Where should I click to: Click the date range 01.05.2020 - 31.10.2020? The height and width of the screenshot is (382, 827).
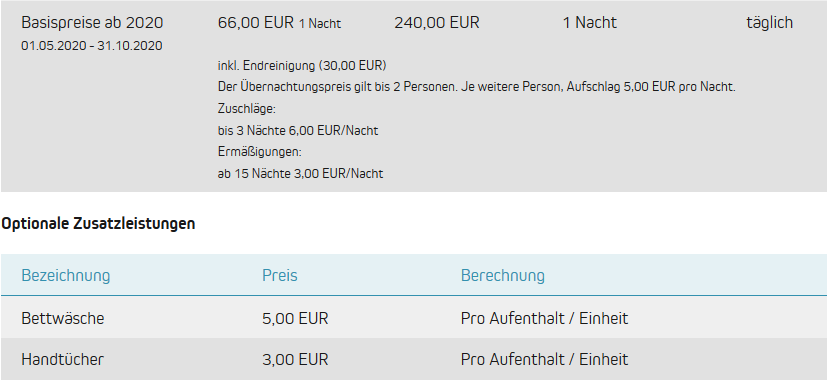click(x=92, y=46)
